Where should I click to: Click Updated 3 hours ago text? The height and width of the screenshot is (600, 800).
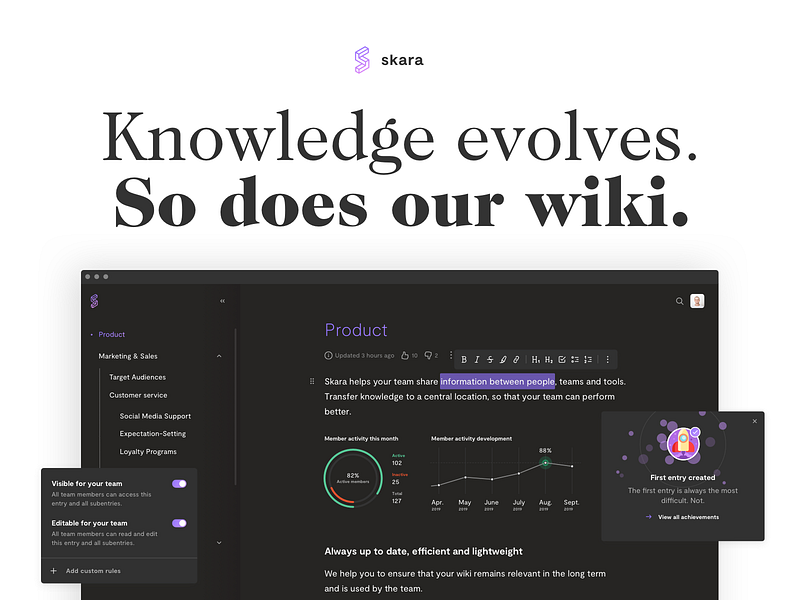click(x=364, y=356)
